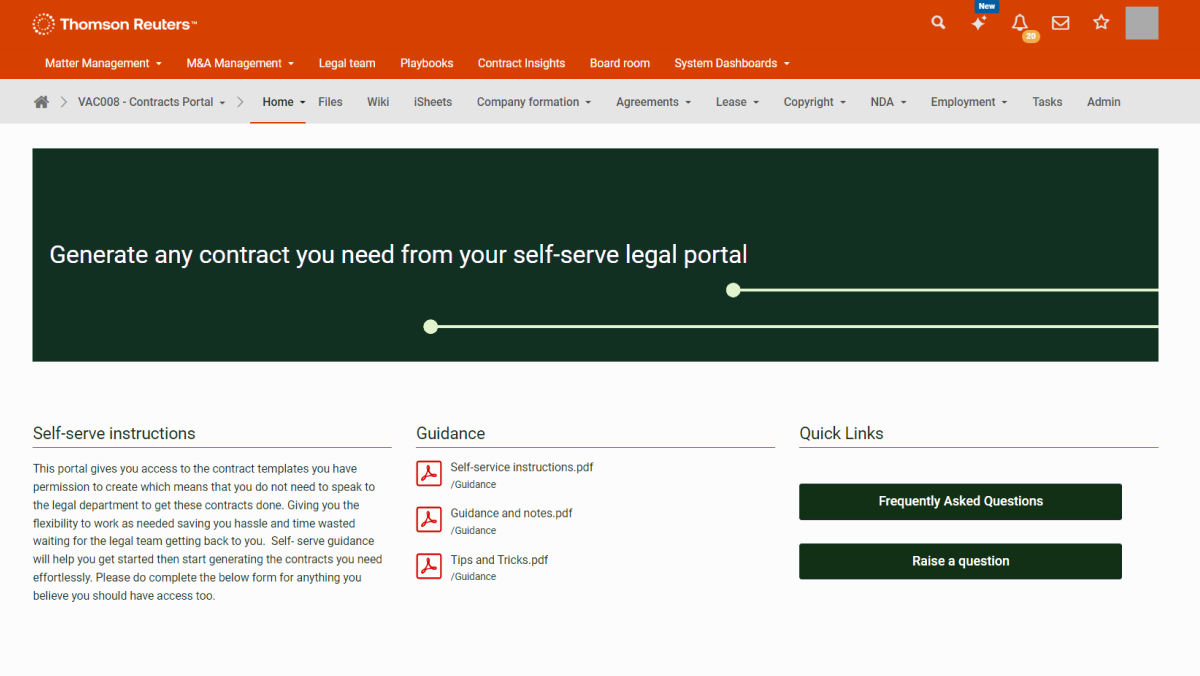Expand the VAC008 - Contracts Portal breadcrumb
The height and width of the screenshot is (676, 1200).
(x=151, y=102)
